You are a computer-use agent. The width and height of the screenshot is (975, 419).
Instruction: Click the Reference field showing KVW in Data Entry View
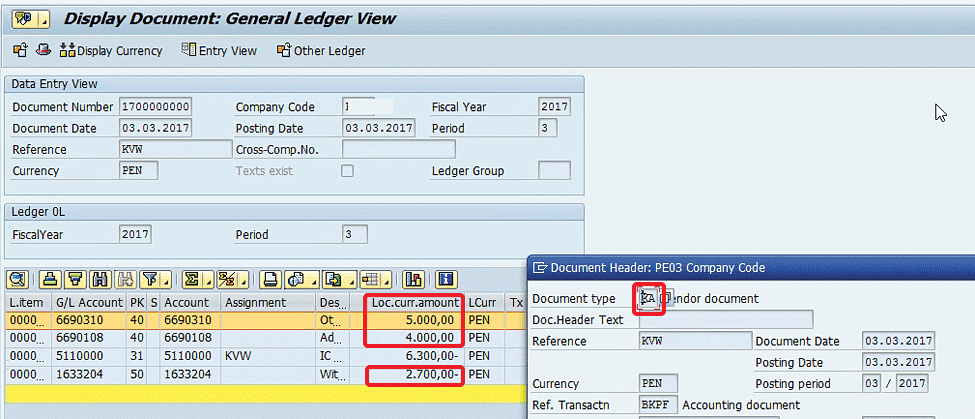pos(175,150)
